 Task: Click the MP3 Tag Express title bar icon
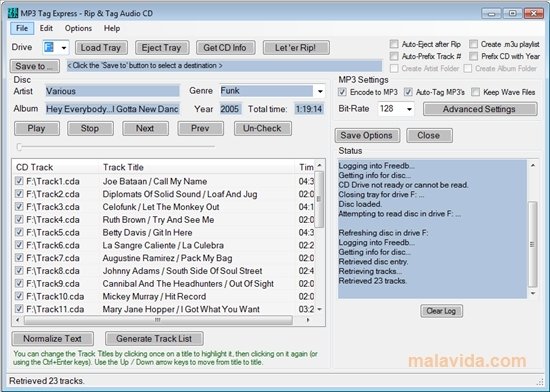(13, 13)
